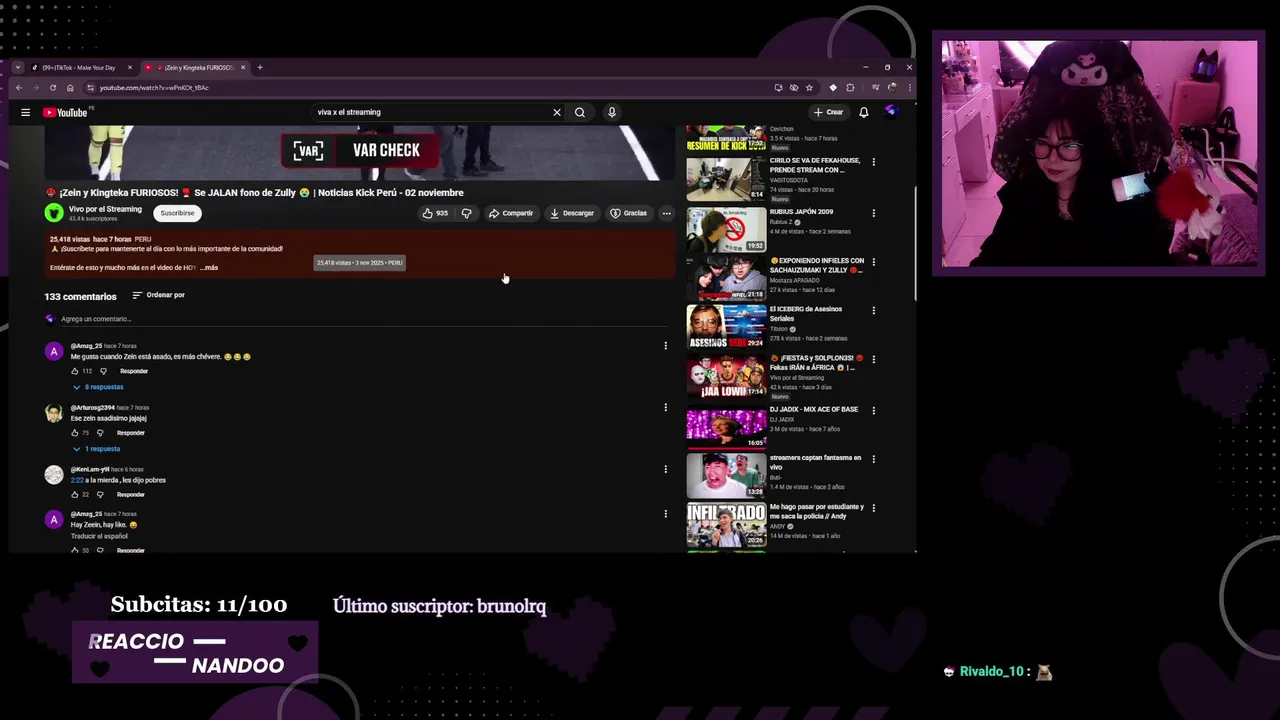Click the browser address bar URL

pyautogui.click(x=154, y=87)
